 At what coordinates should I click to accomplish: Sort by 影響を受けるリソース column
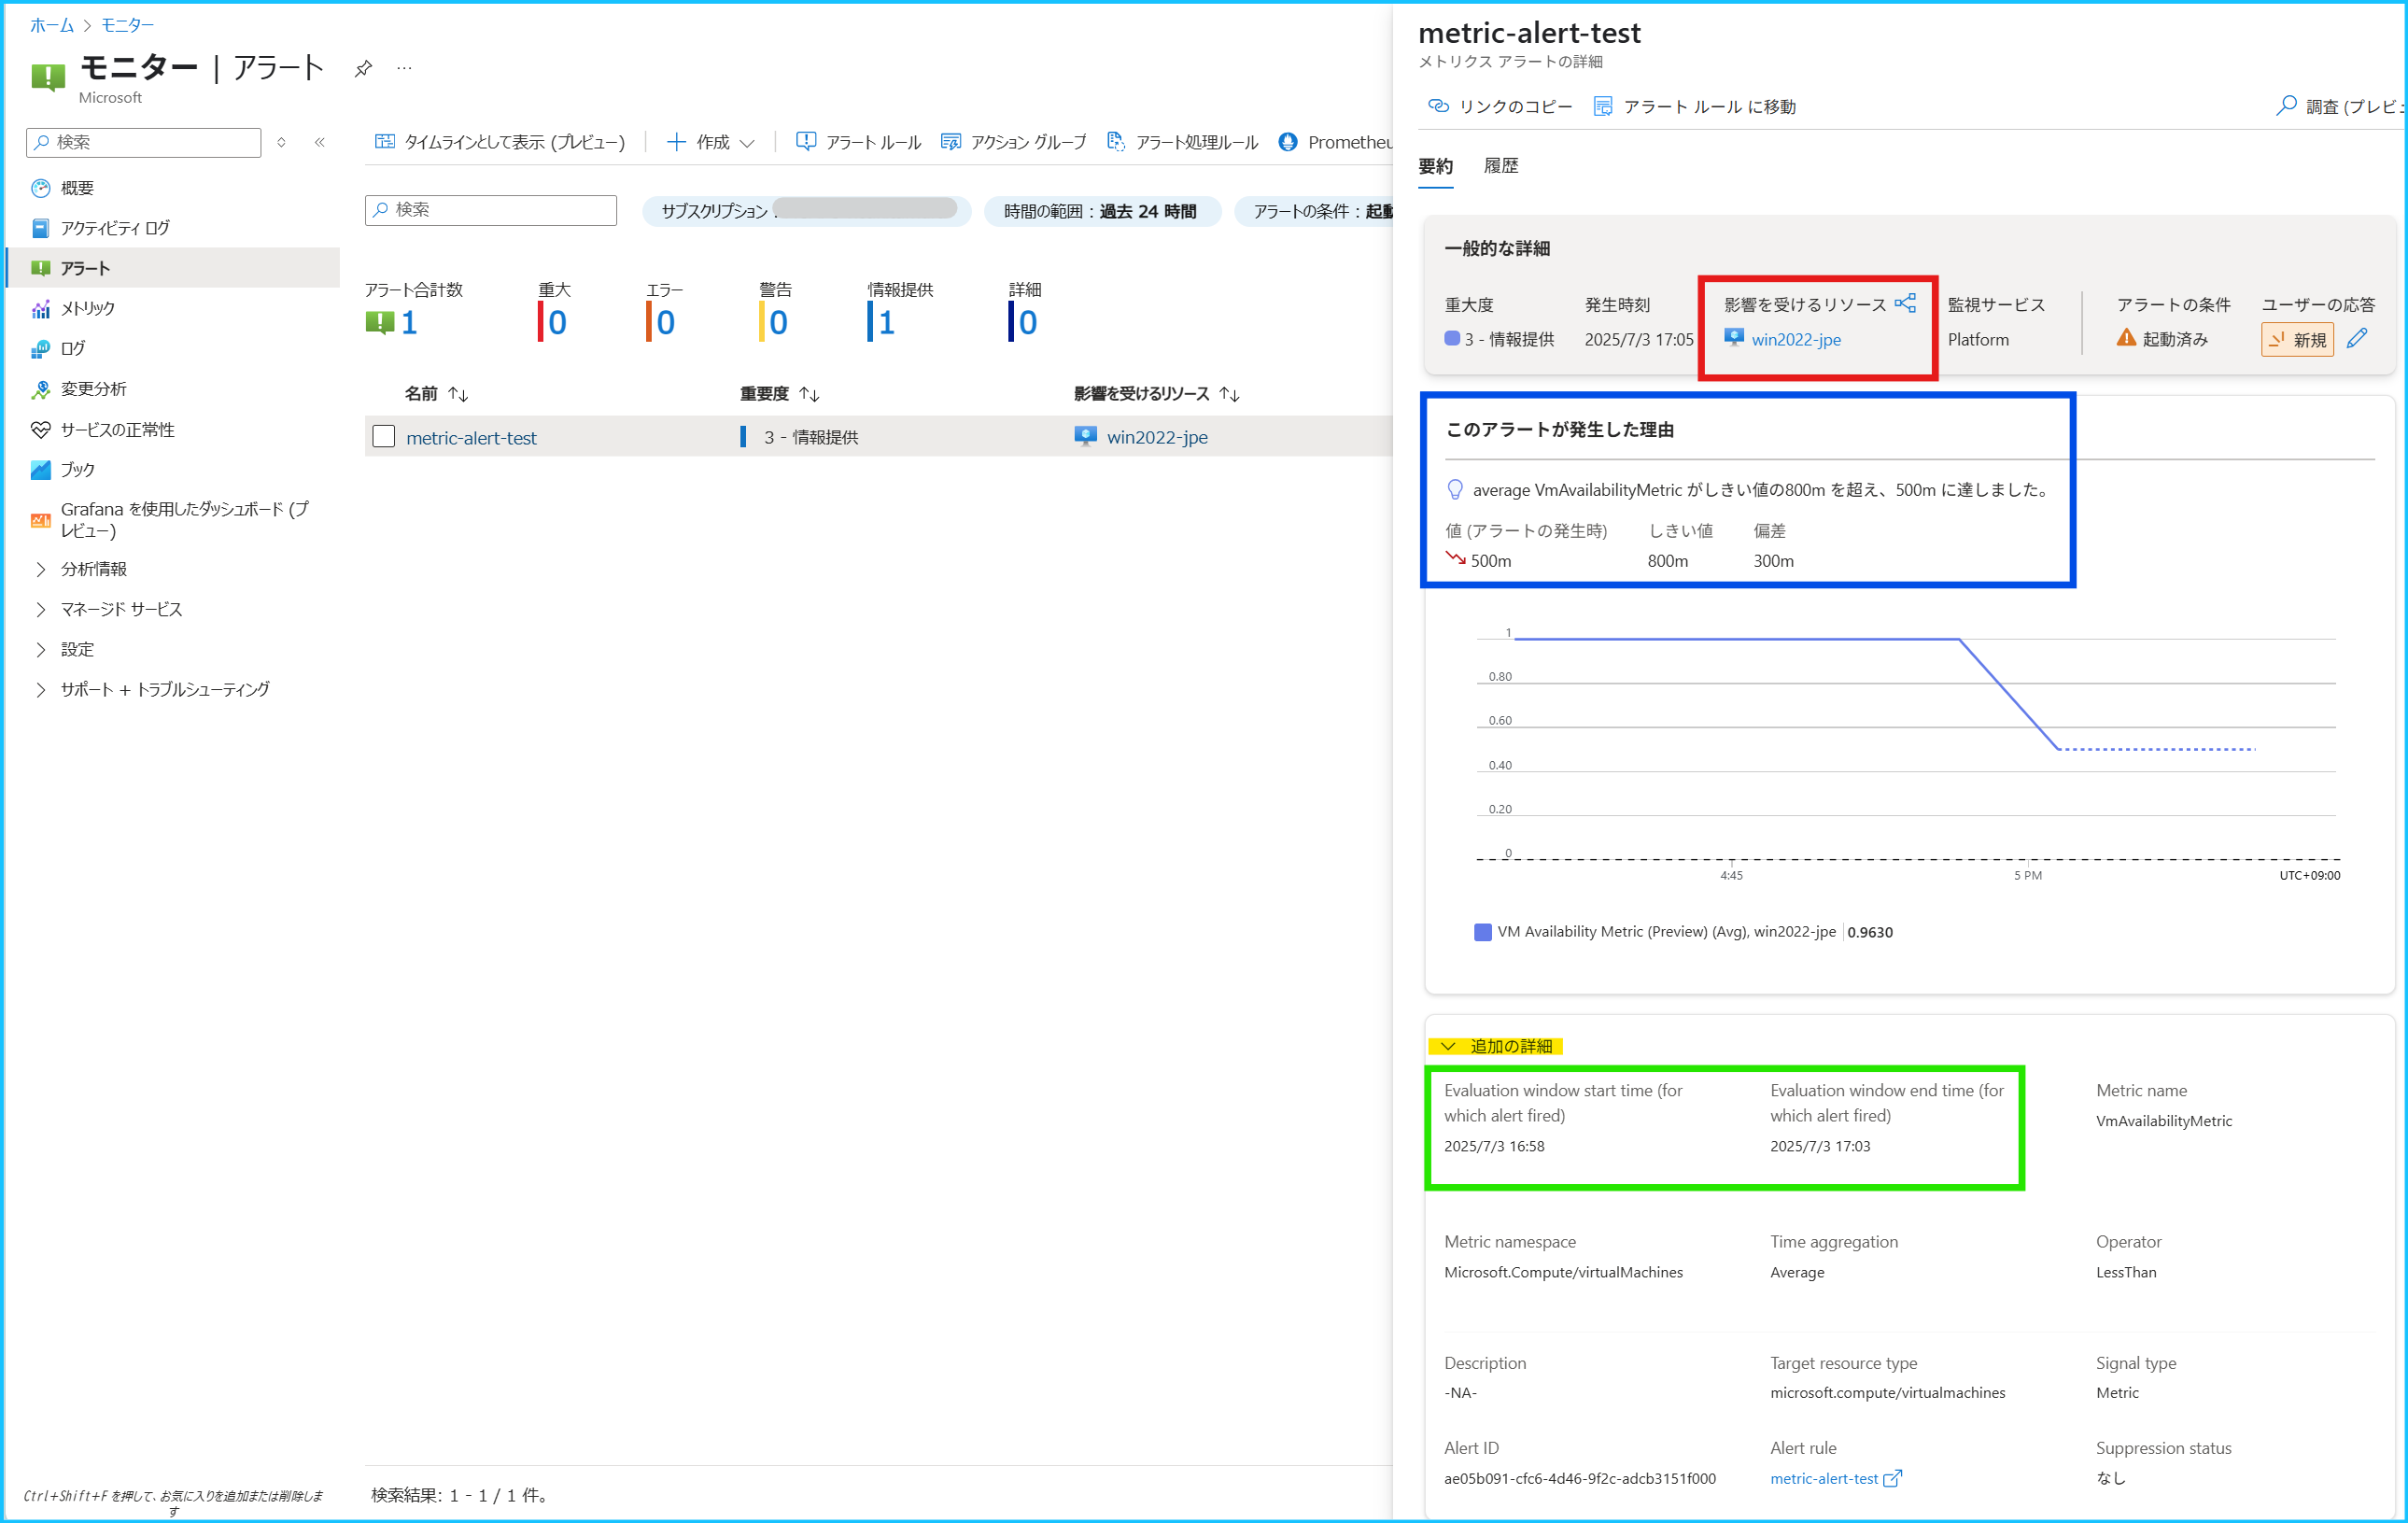[1157, 394]
